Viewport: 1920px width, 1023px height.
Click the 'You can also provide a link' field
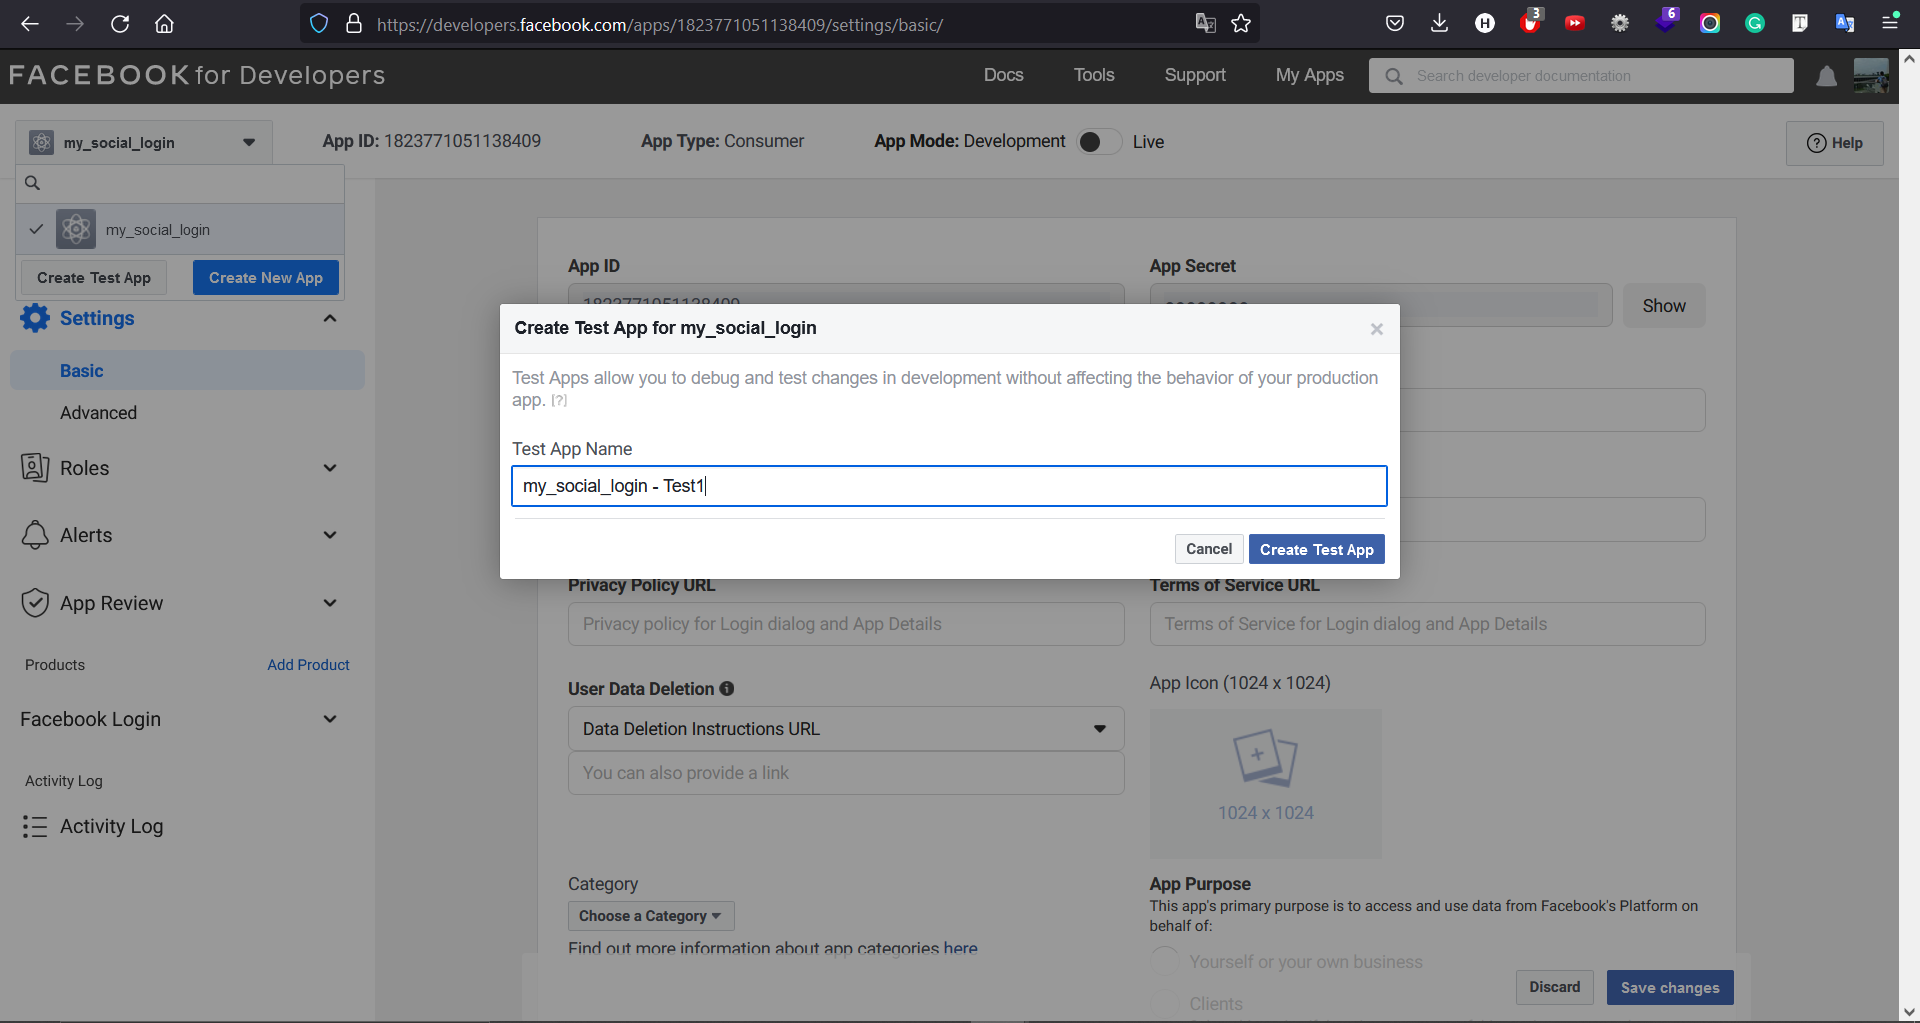[x=846, y=773]
